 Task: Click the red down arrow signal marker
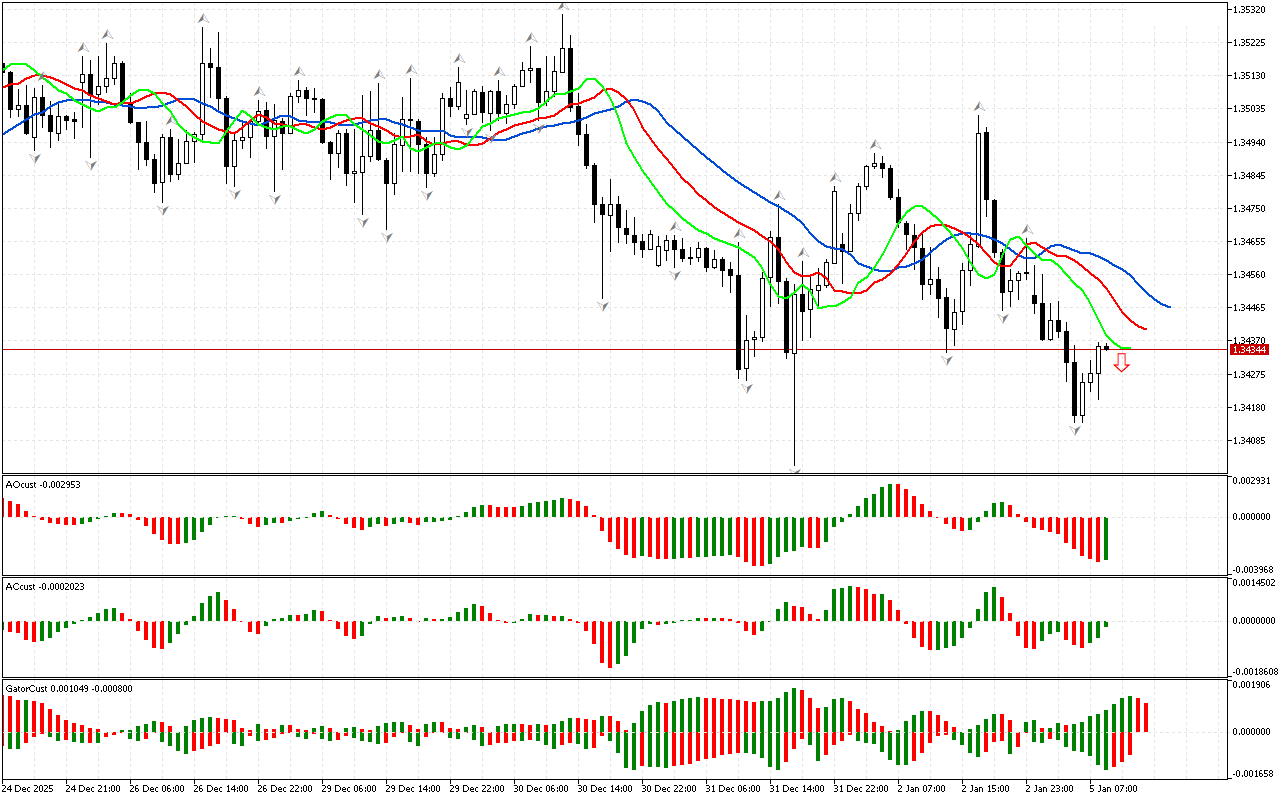point(1122,363)
